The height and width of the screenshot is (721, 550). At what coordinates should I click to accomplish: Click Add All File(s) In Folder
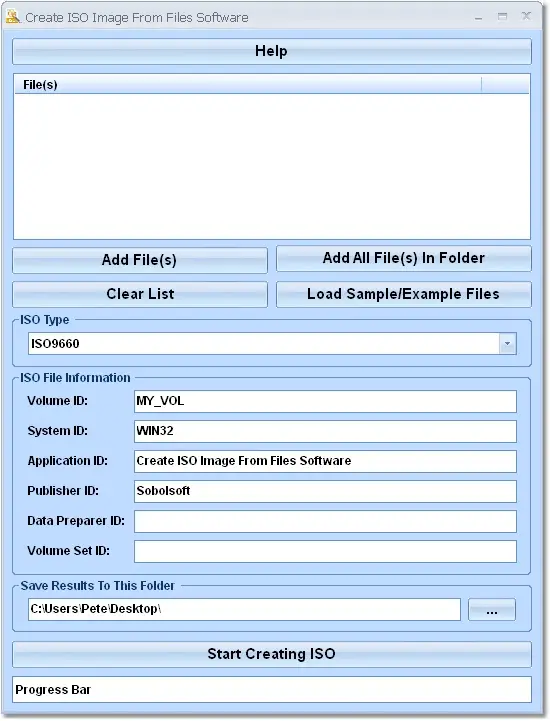[403, 258]
